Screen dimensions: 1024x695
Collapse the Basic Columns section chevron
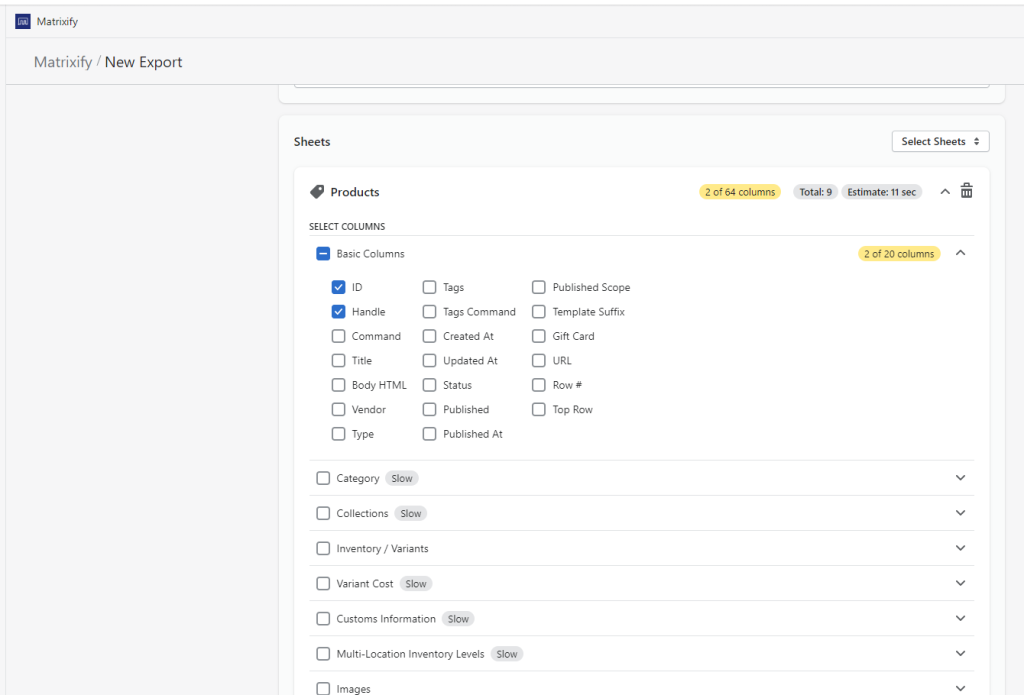(x=960, y=253)
